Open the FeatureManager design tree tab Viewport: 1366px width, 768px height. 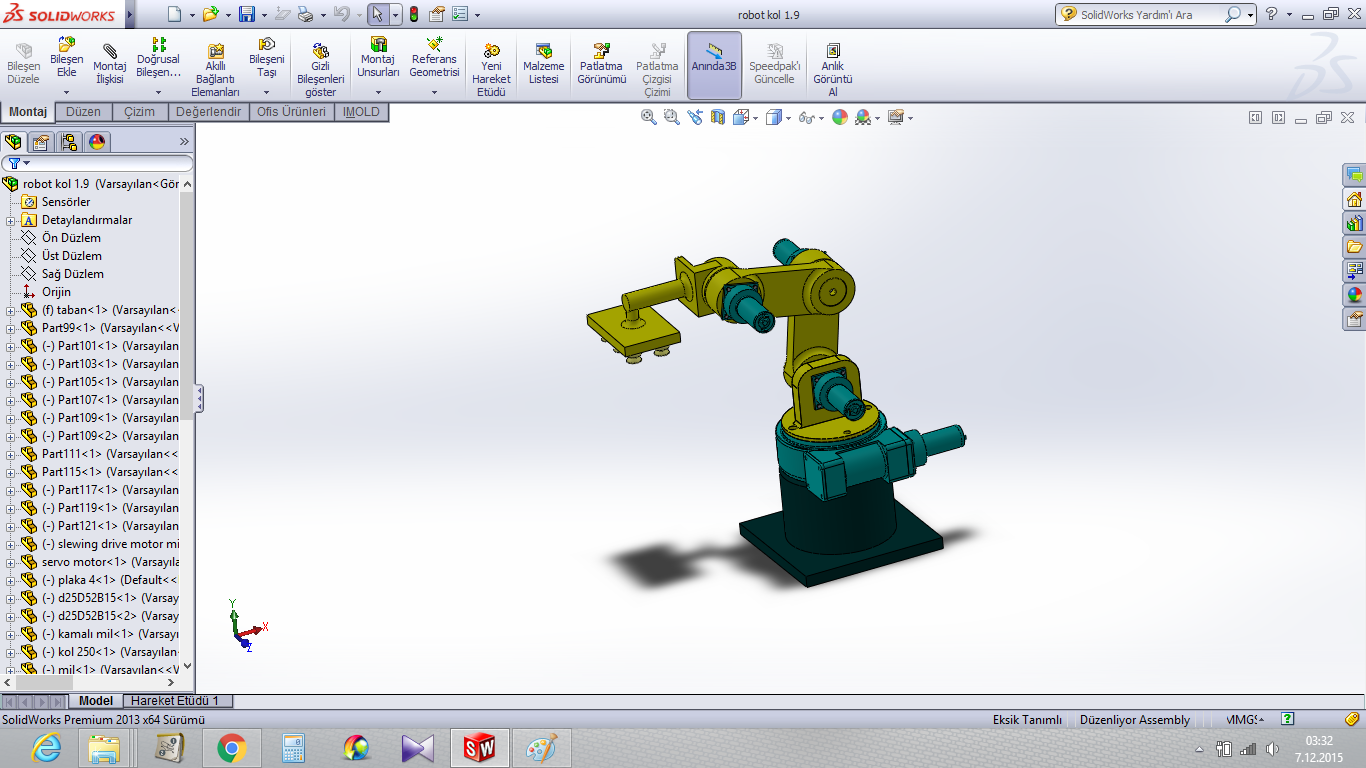click(x=13, y=141)
